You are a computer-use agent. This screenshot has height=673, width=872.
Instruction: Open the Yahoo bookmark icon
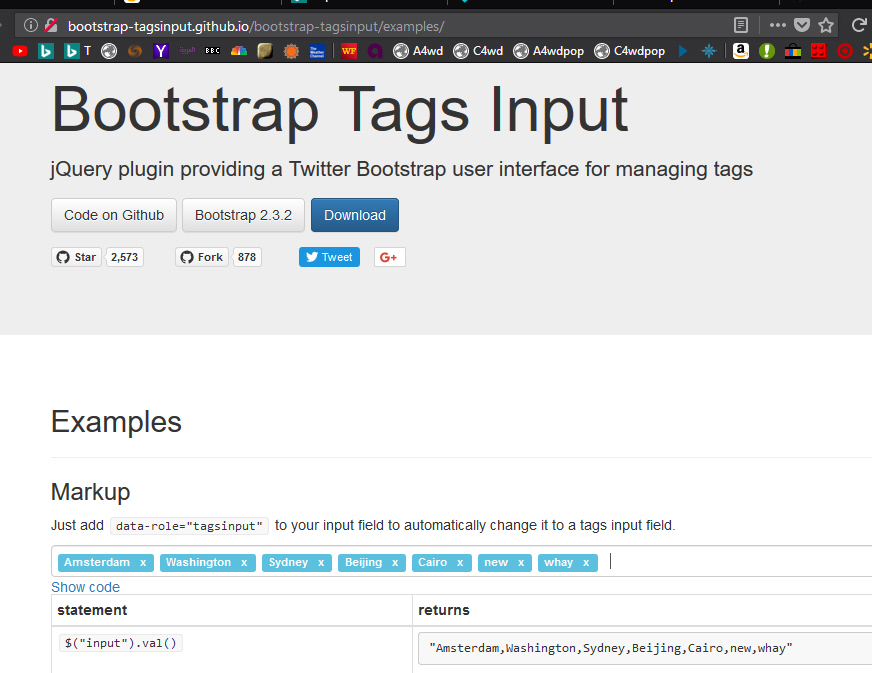pyautogui.click(x=161, y=51)
